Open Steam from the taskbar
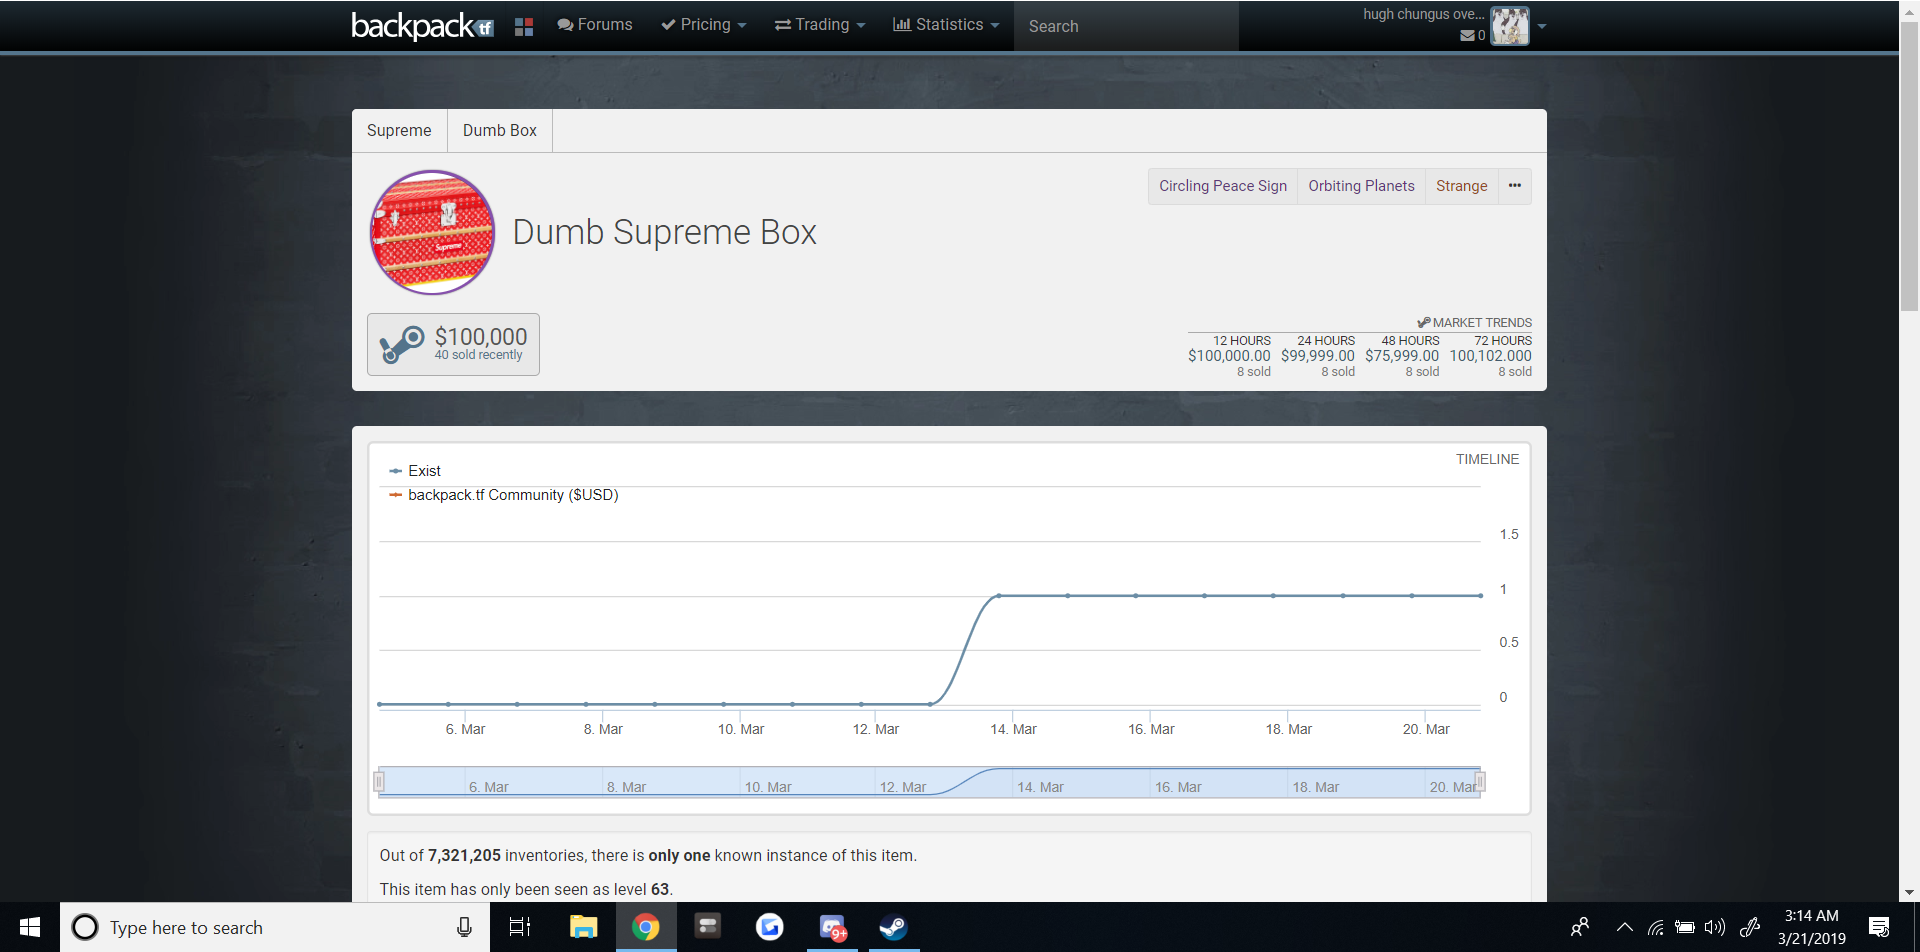This screenshot has width=1920, height=952. 893,927
